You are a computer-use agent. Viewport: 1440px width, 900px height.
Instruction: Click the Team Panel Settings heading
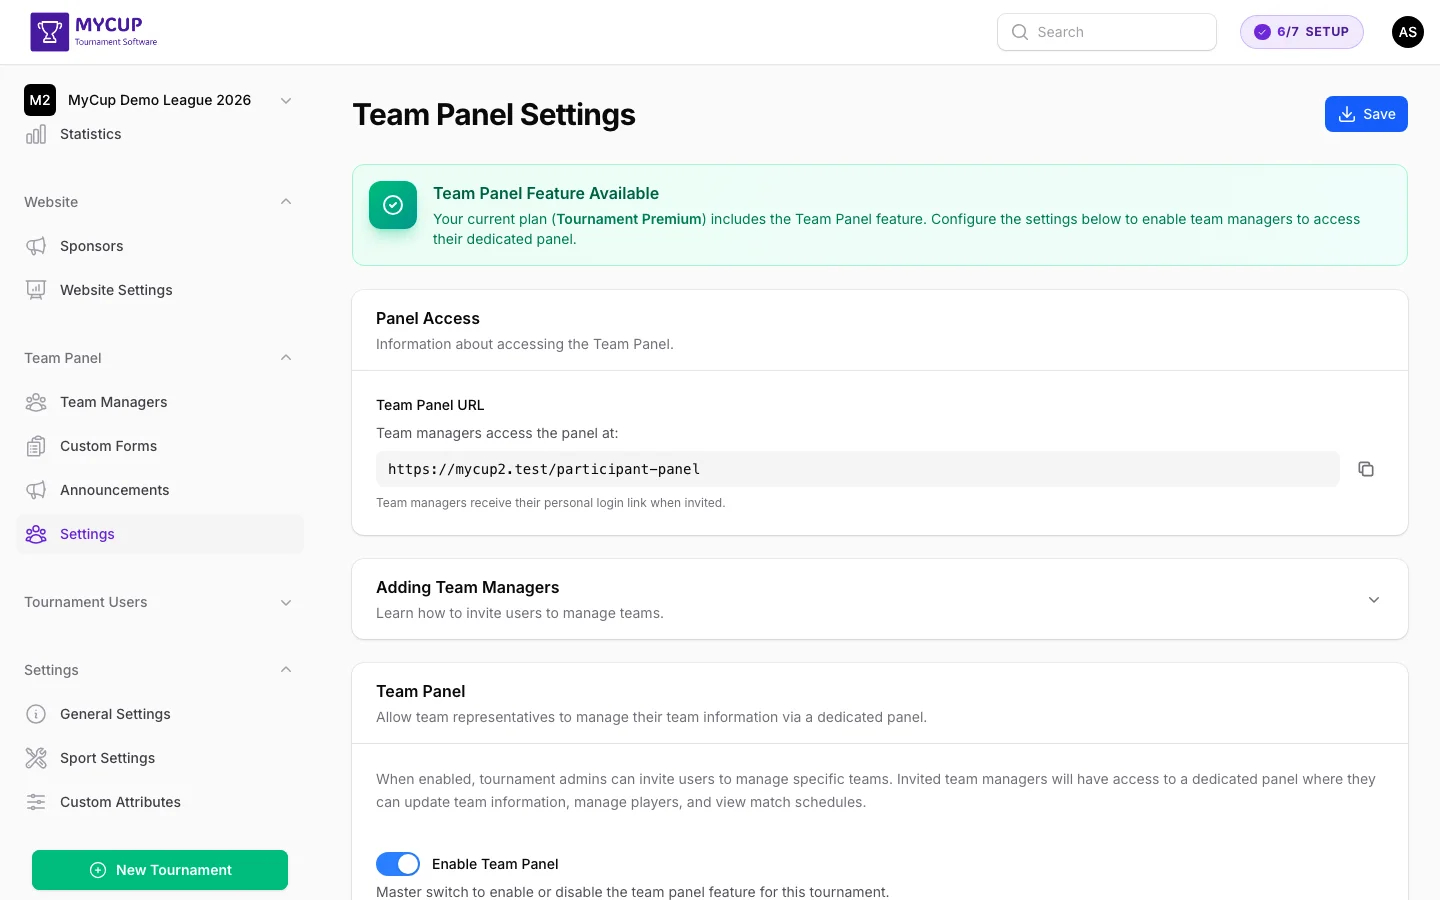(494, 114)
